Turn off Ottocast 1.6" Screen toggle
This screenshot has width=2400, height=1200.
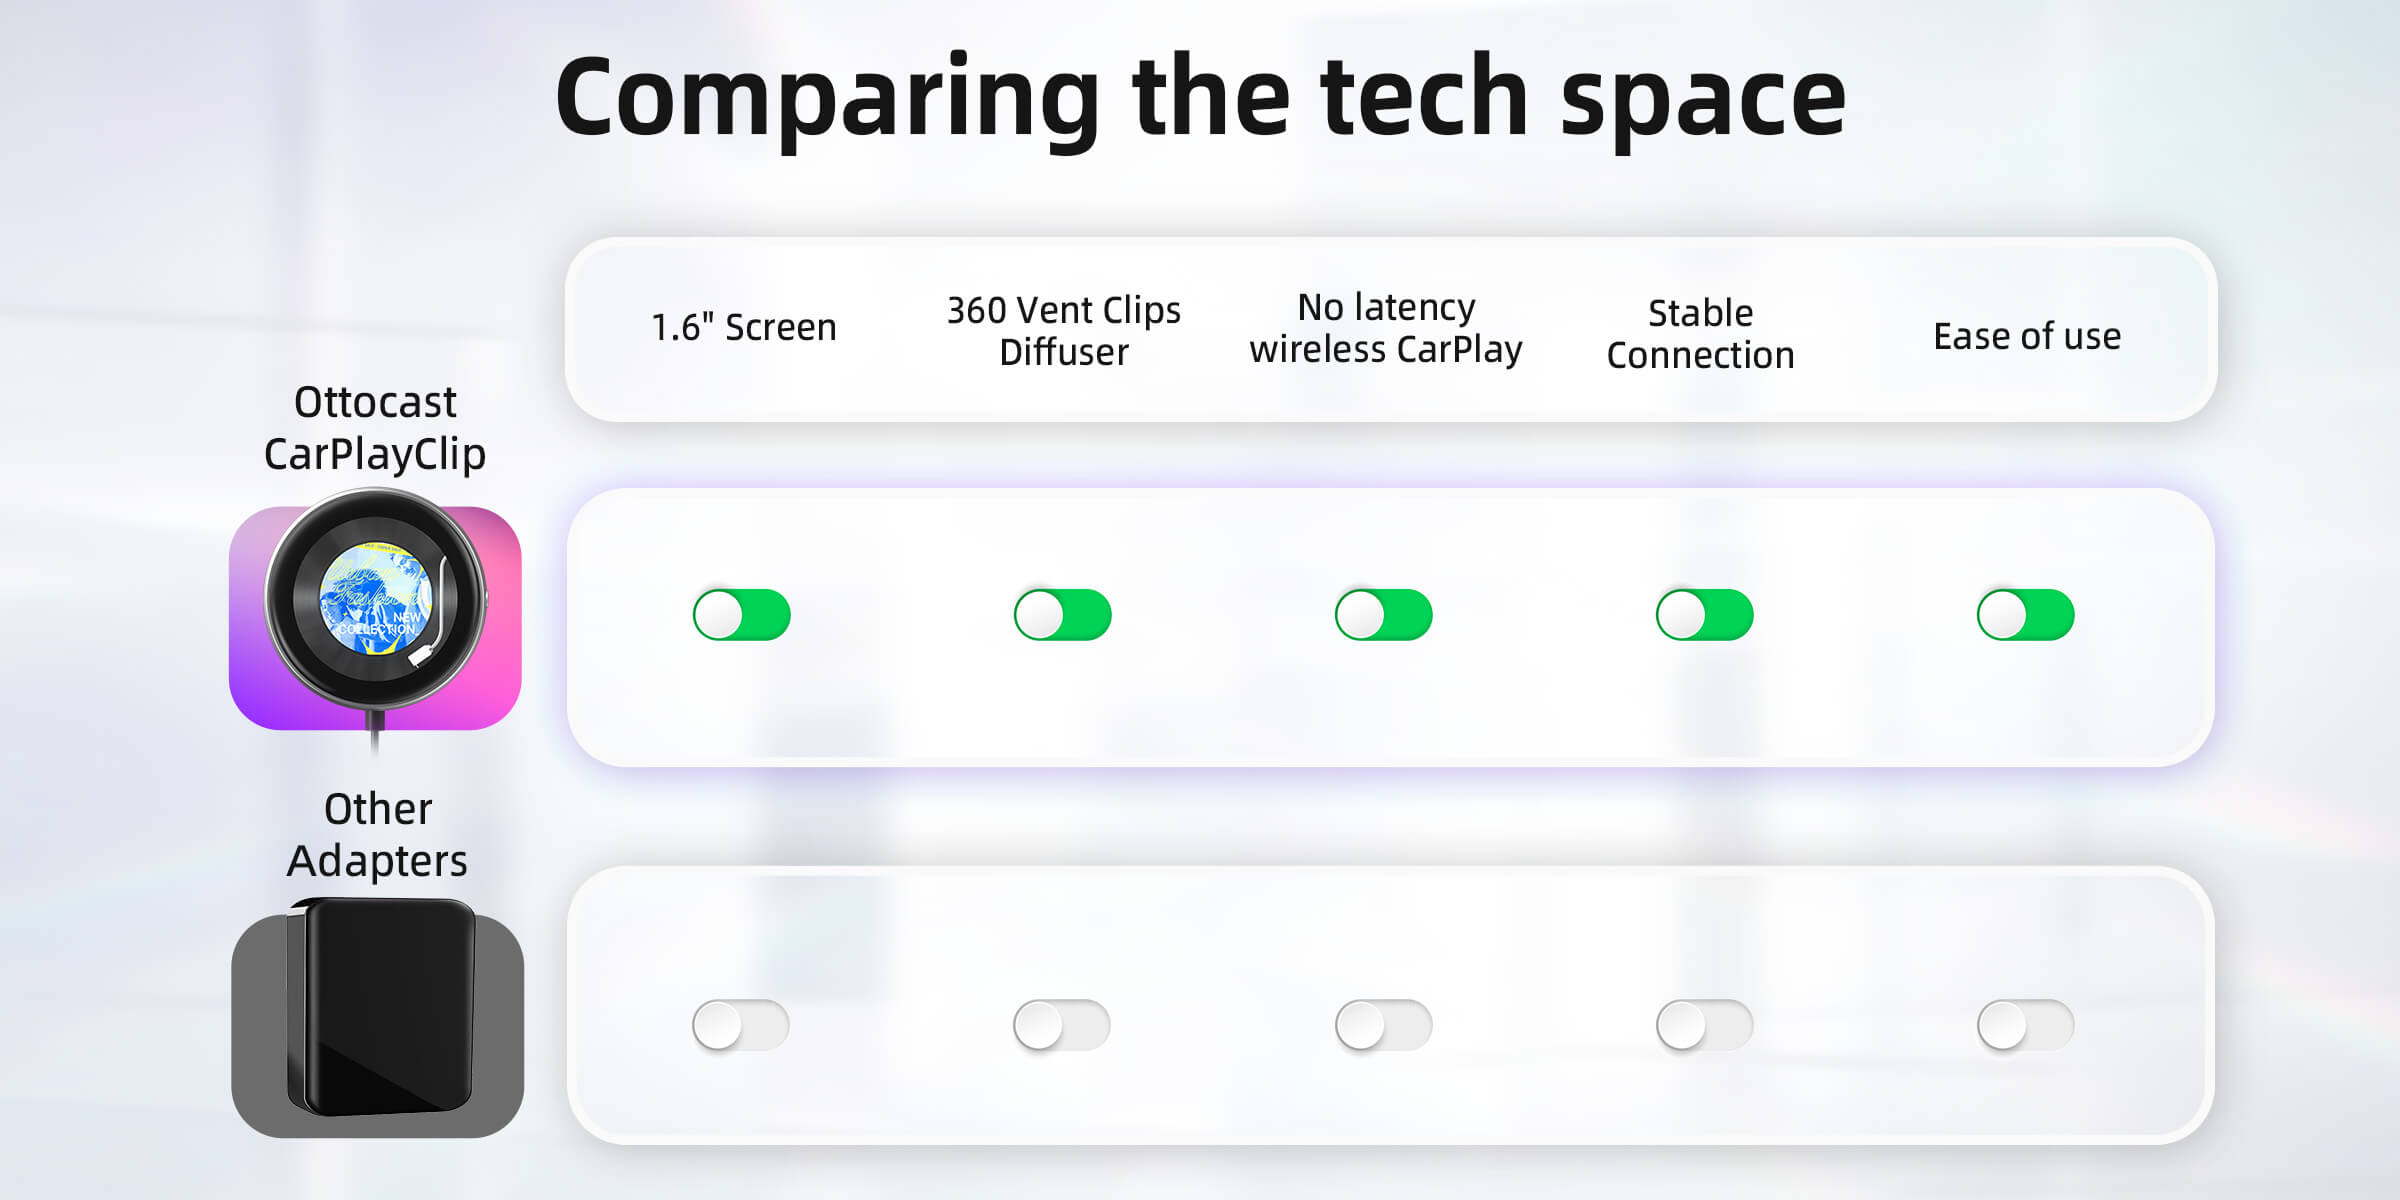point(742,614)
